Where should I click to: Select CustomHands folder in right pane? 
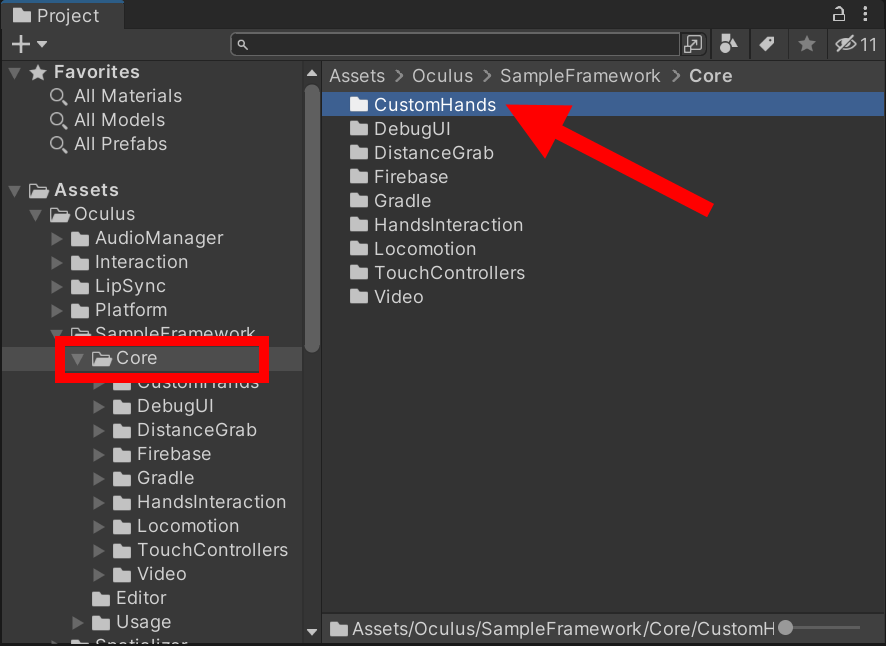[603, 105]
